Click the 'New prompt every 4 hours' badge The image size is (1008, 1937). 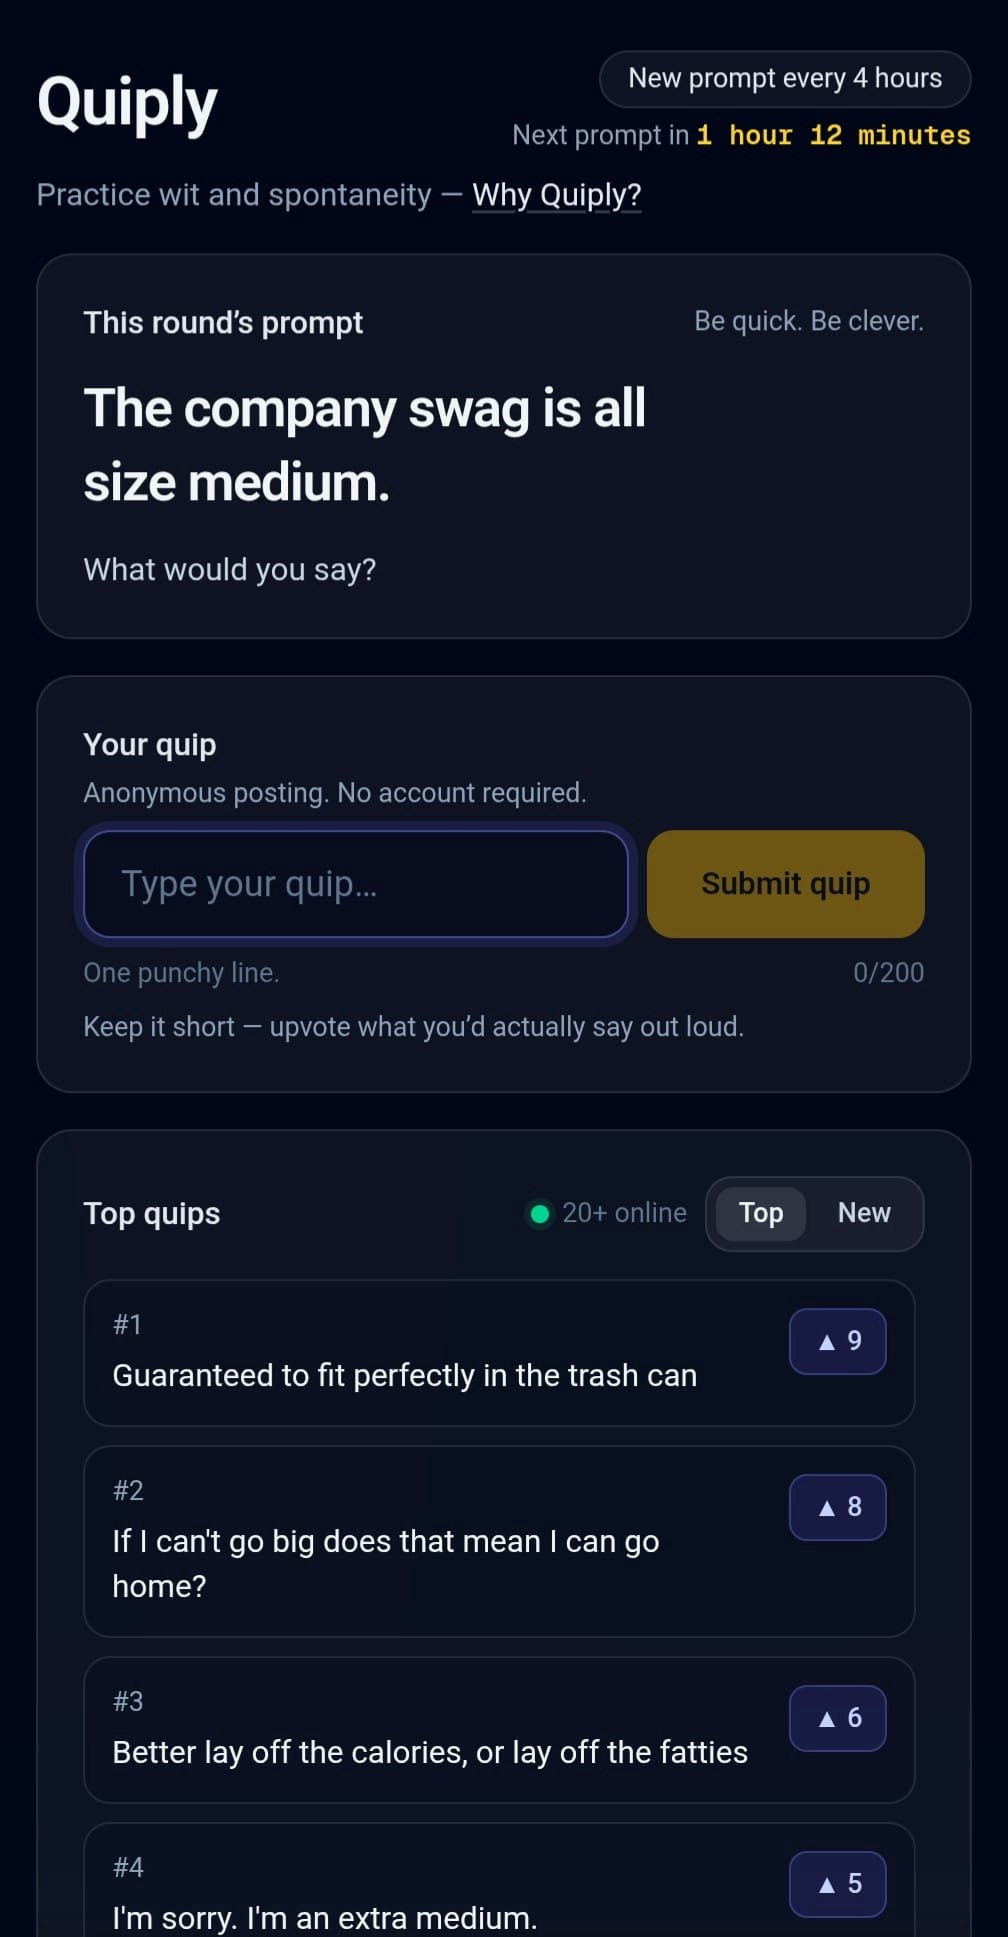coord(784,78)
